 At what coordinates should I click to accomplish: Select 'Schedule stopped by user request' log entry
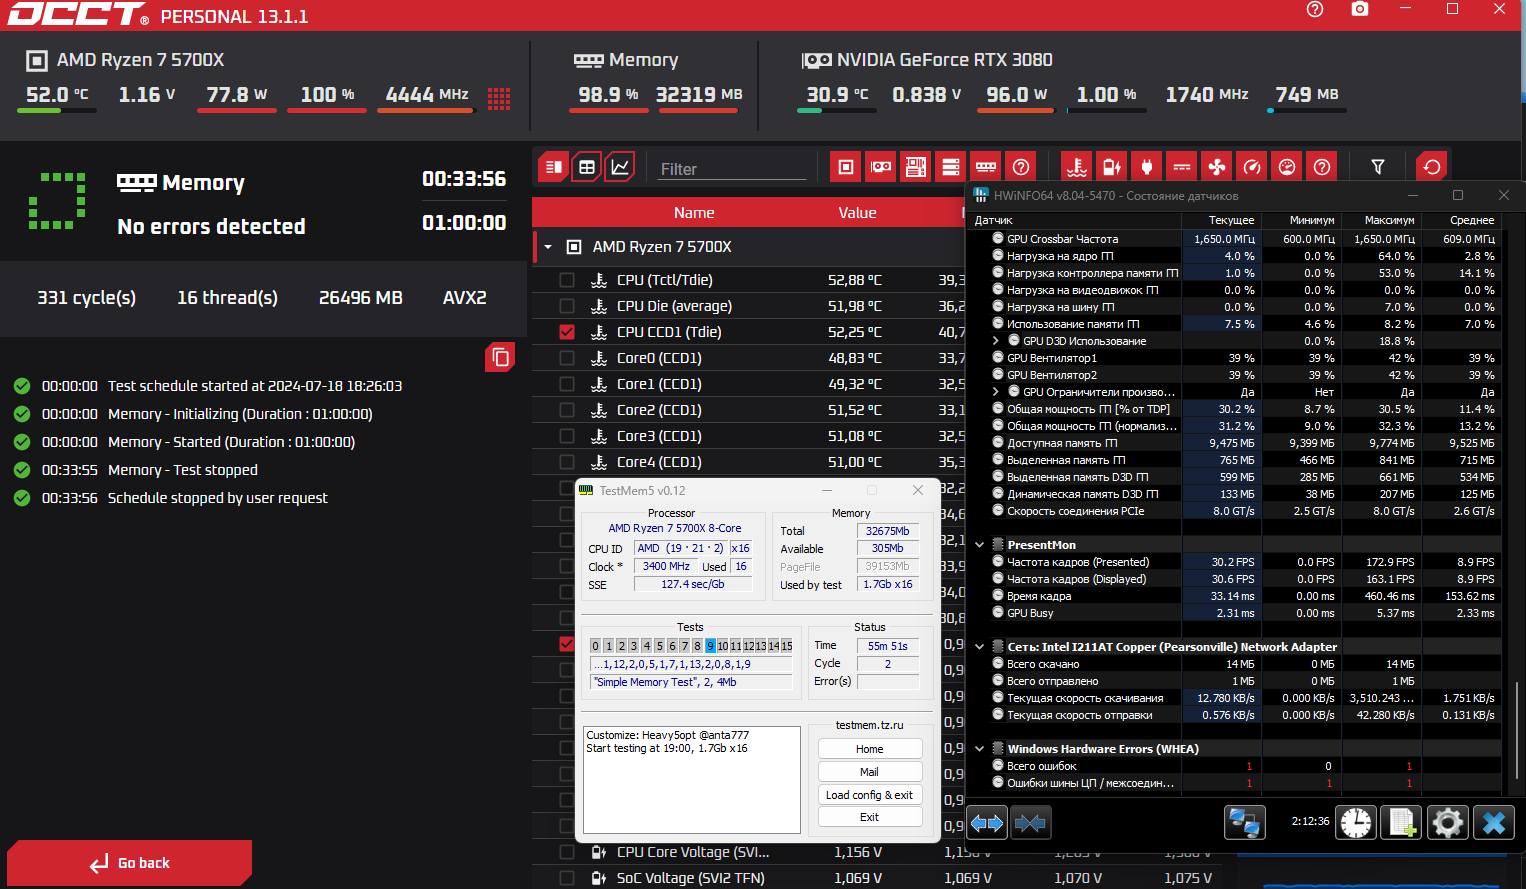pyautogui.click(x=218, y=498)
